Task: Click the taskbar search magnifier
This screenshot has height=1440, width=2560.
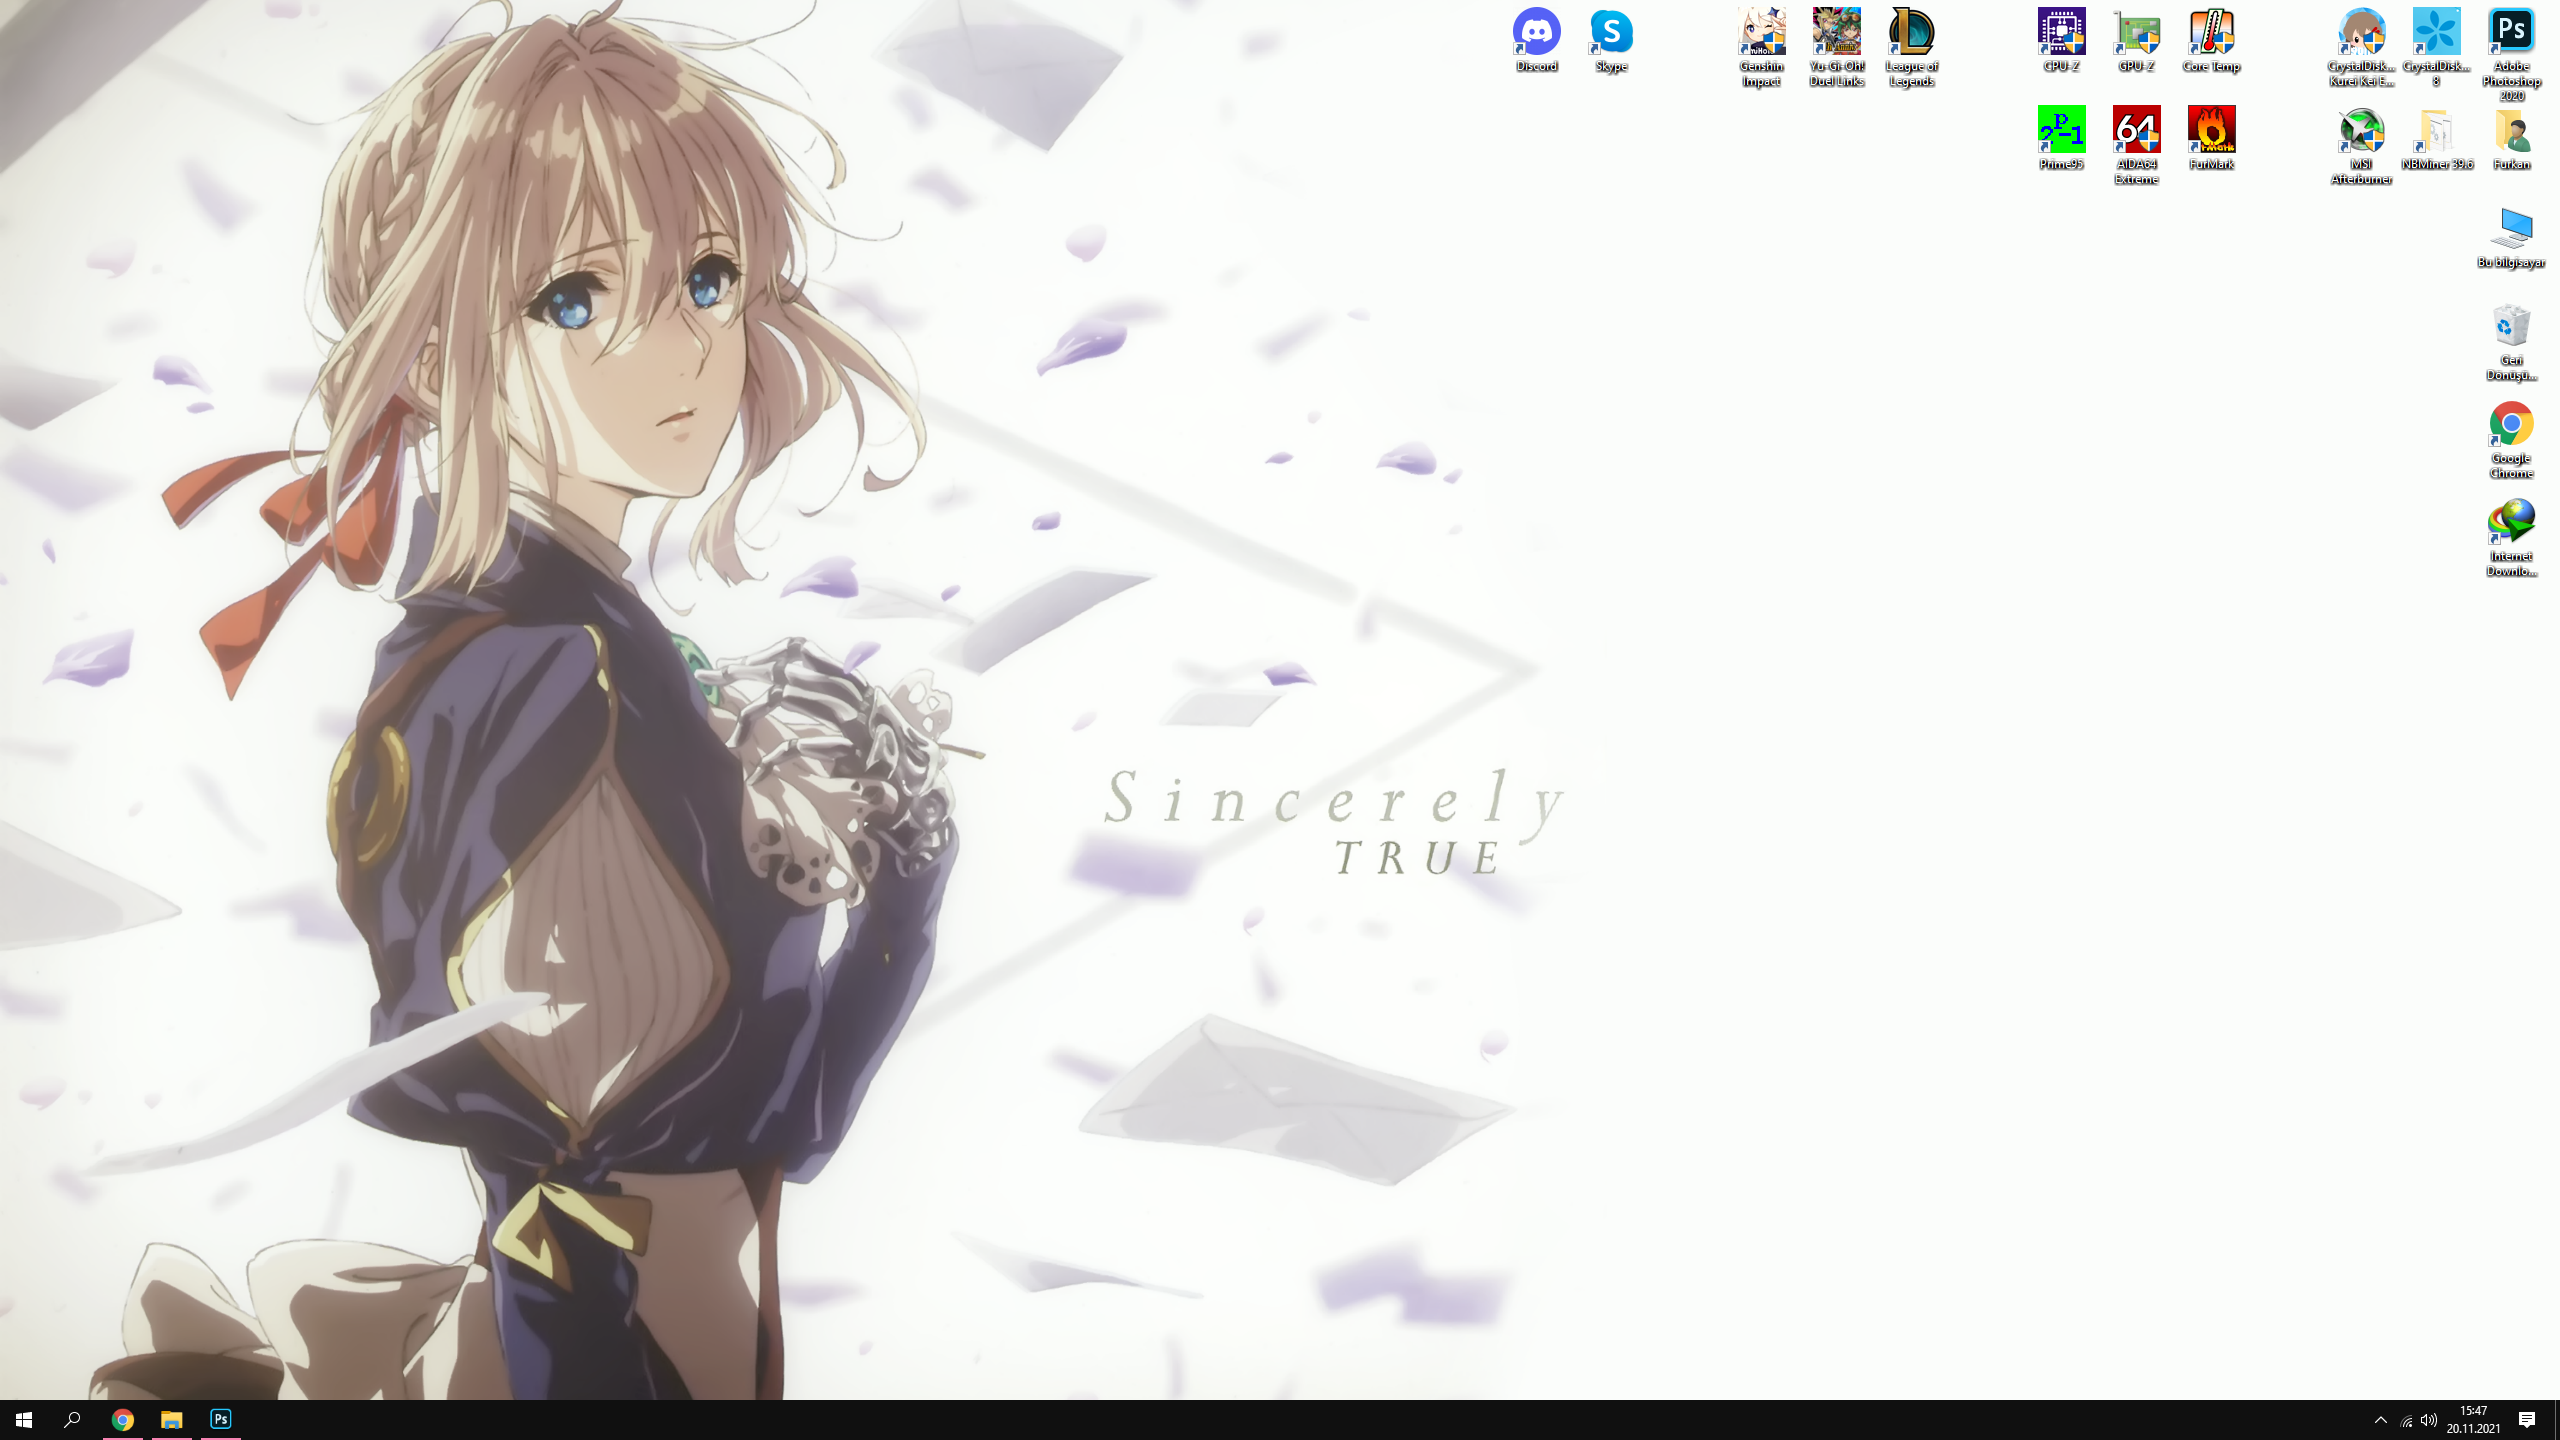Action: (72, 1419)
